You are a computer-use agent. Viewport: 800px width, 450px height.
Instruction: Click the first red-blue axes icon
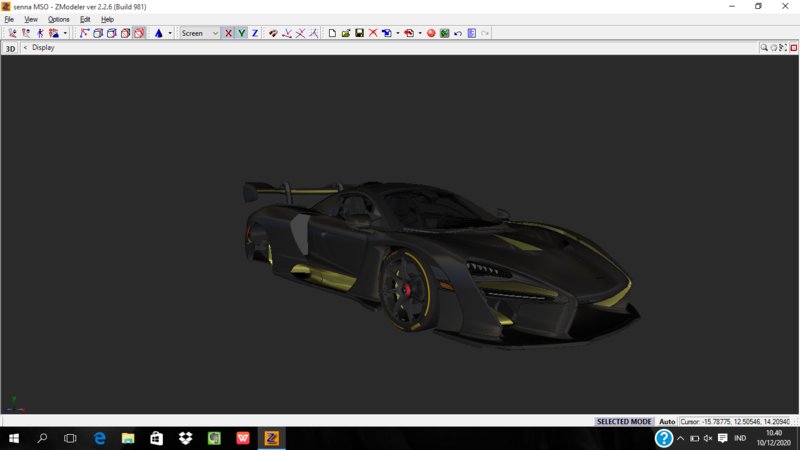287,33
